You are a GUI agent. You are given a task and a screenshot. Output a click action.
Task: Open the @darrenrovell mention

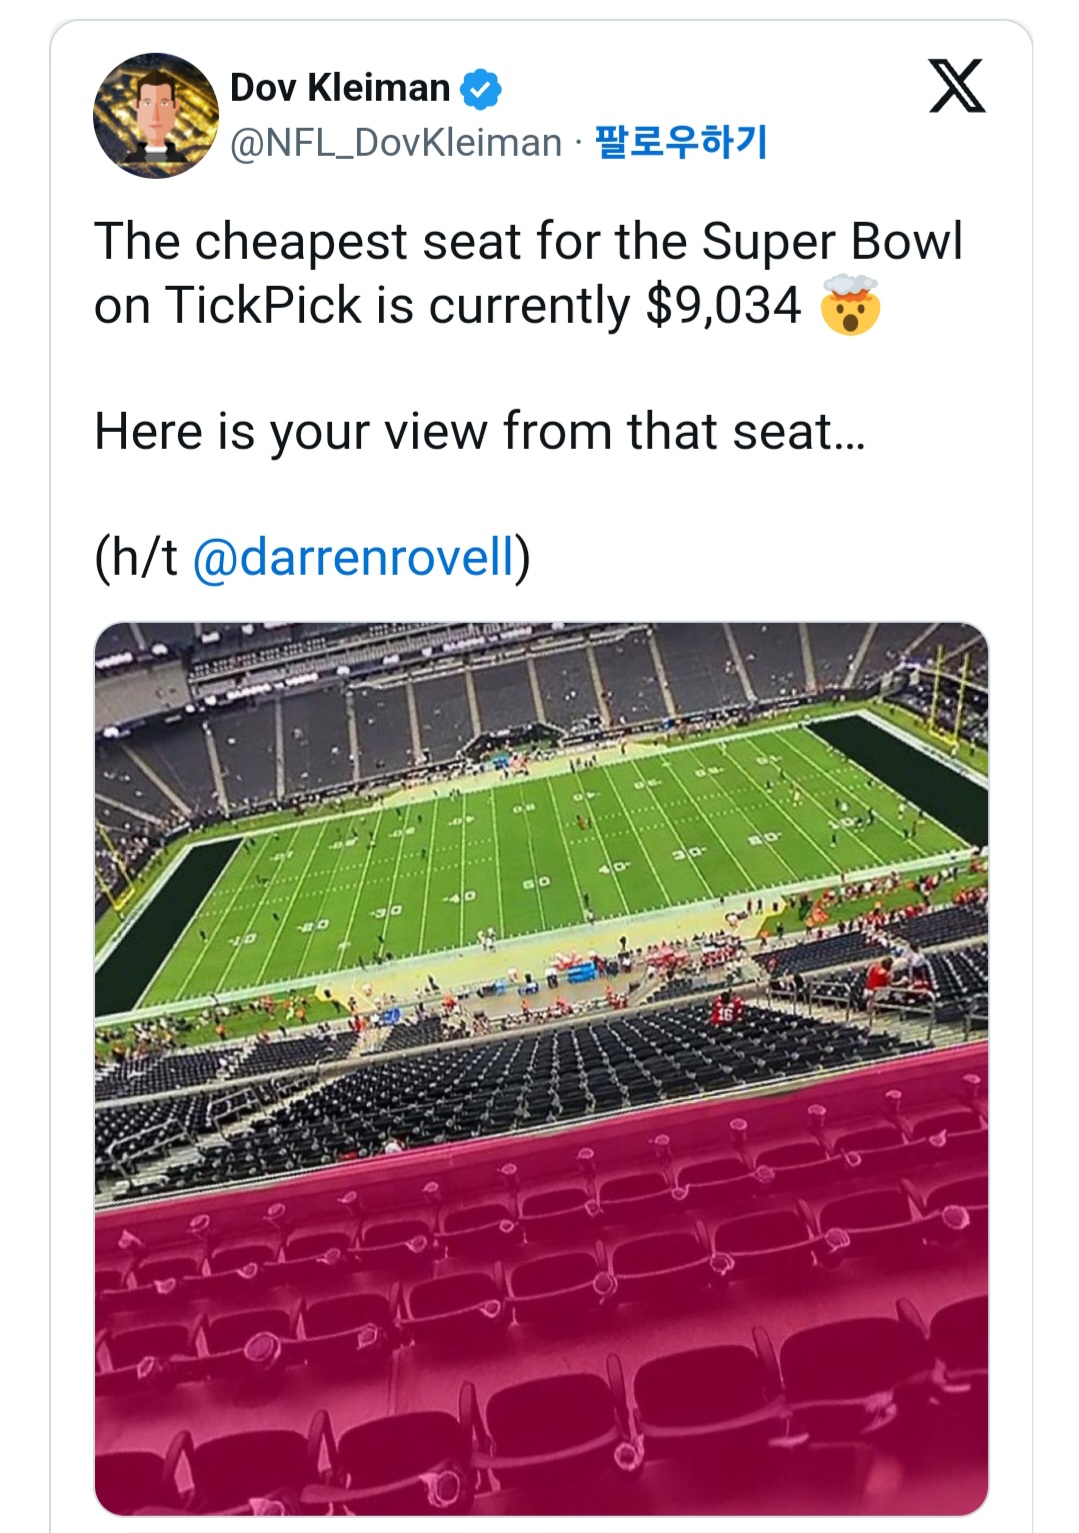(352, 557)
